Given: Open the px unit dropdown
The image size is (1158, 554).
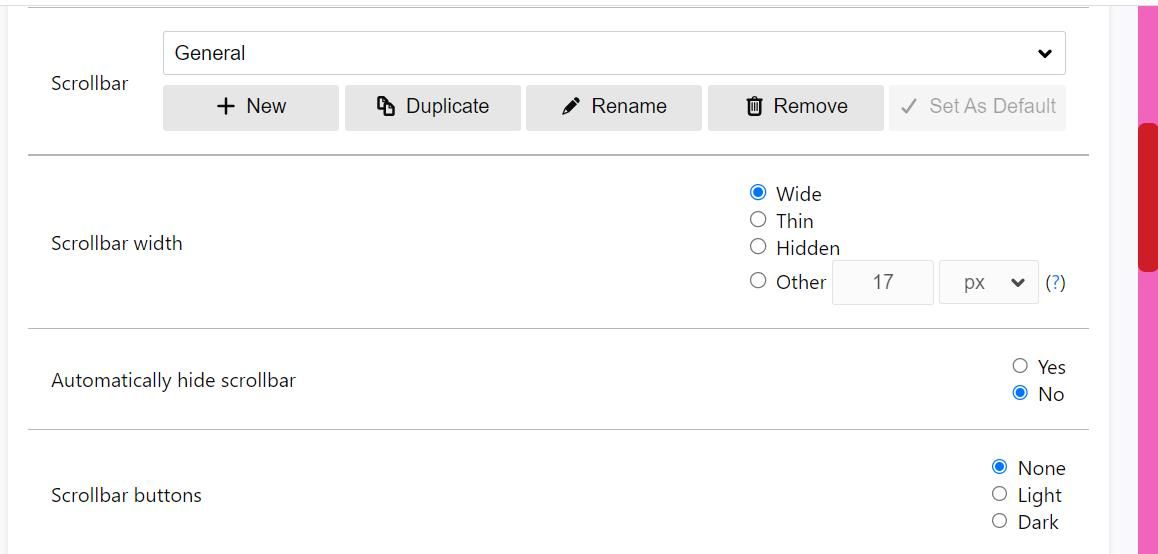Looking at the screenshot, I should [988, 282].
